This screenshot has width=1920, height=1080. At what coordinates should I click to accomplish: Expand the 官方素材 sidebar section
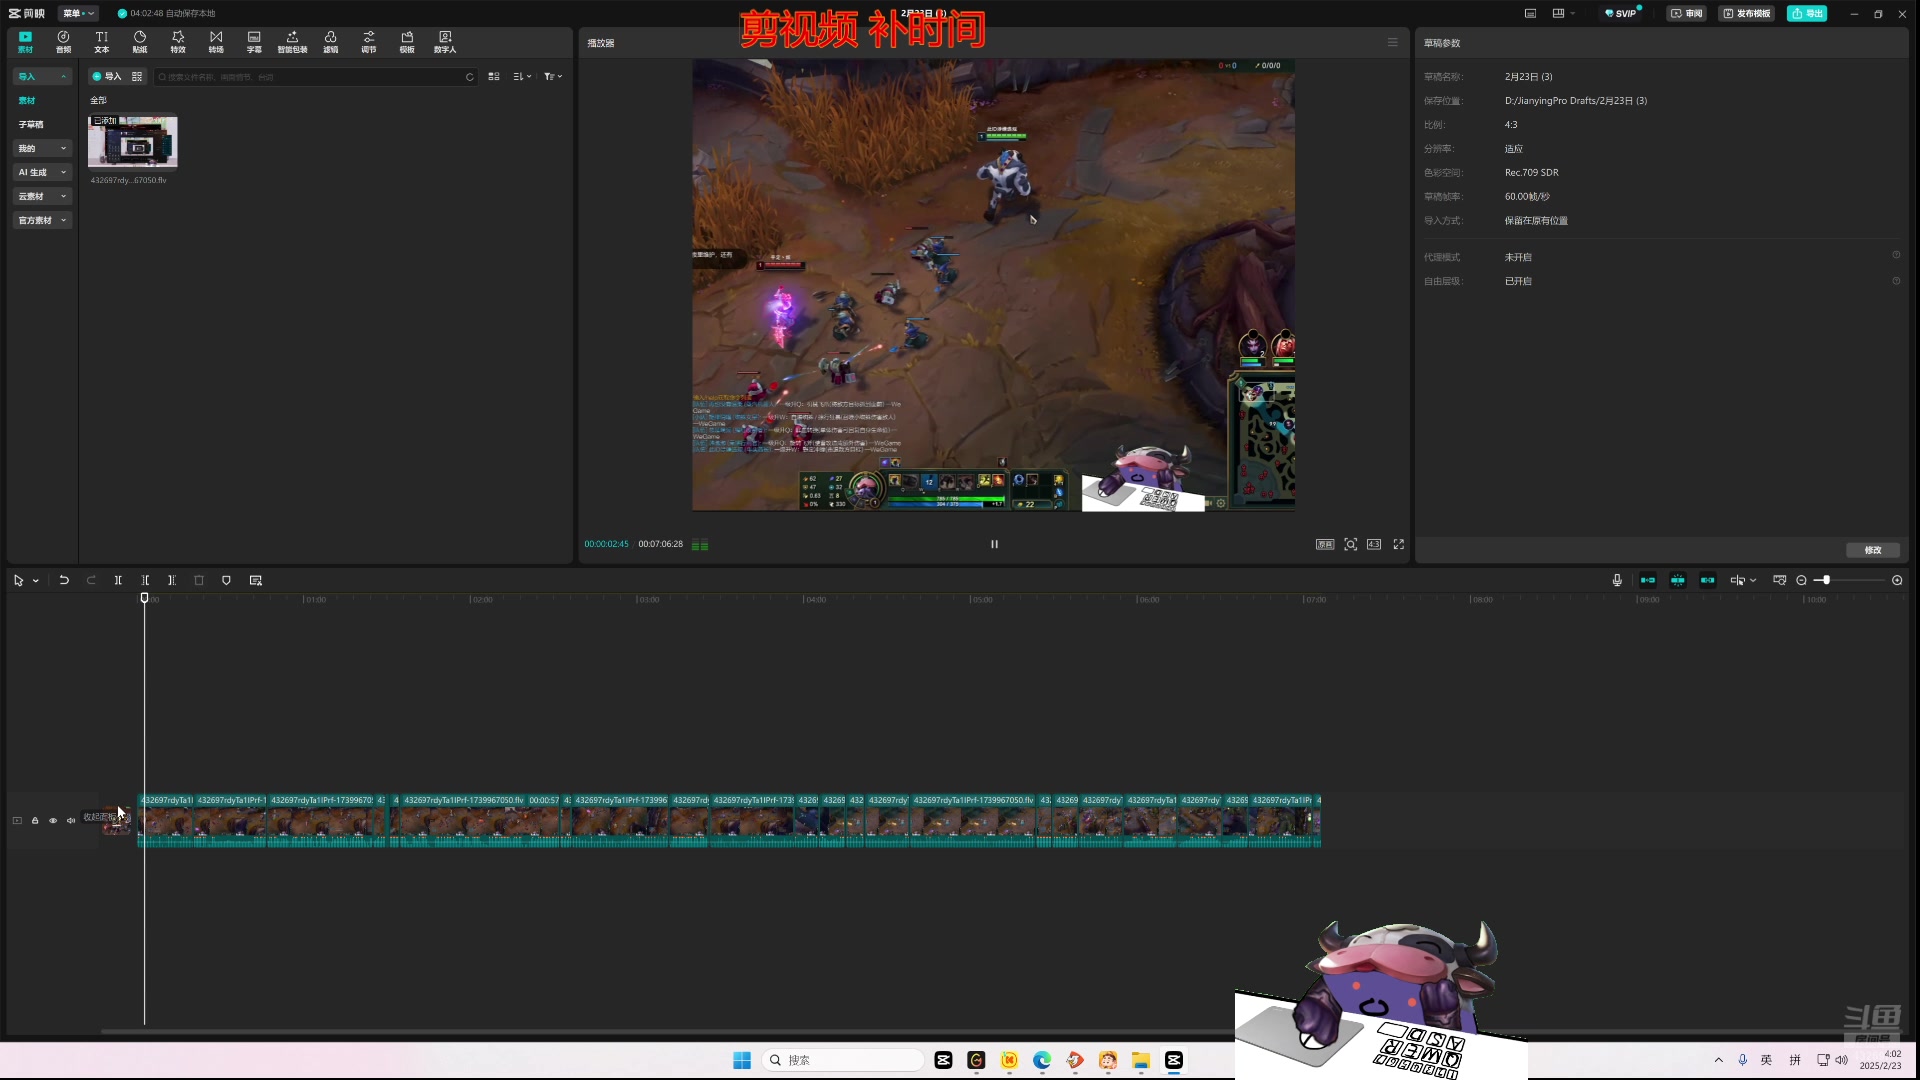[43, 220]
